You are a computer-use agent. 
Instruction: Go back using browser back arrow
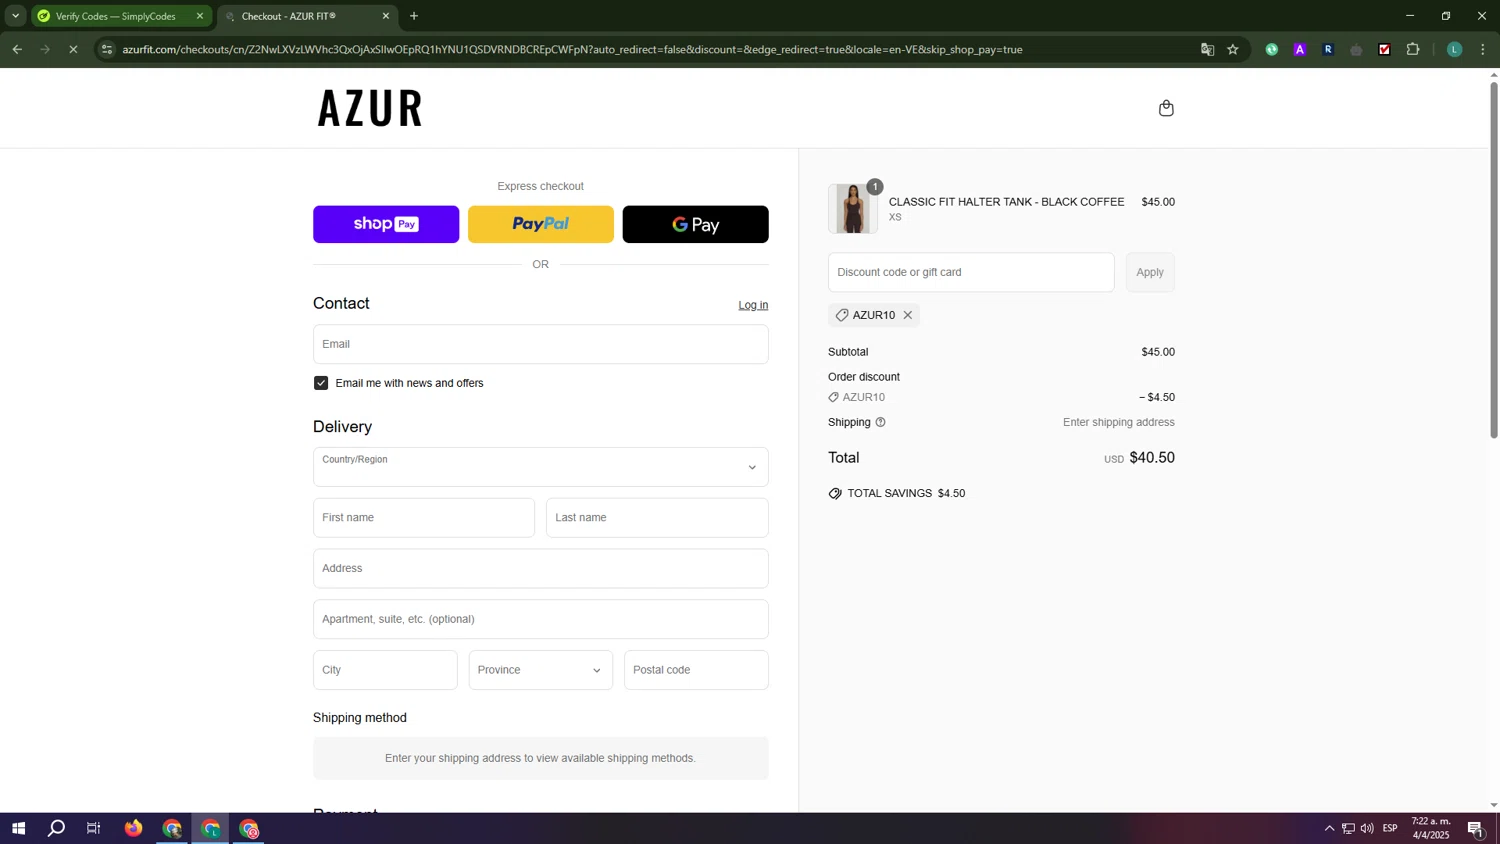pyautogui.click(x=17, y=49)
